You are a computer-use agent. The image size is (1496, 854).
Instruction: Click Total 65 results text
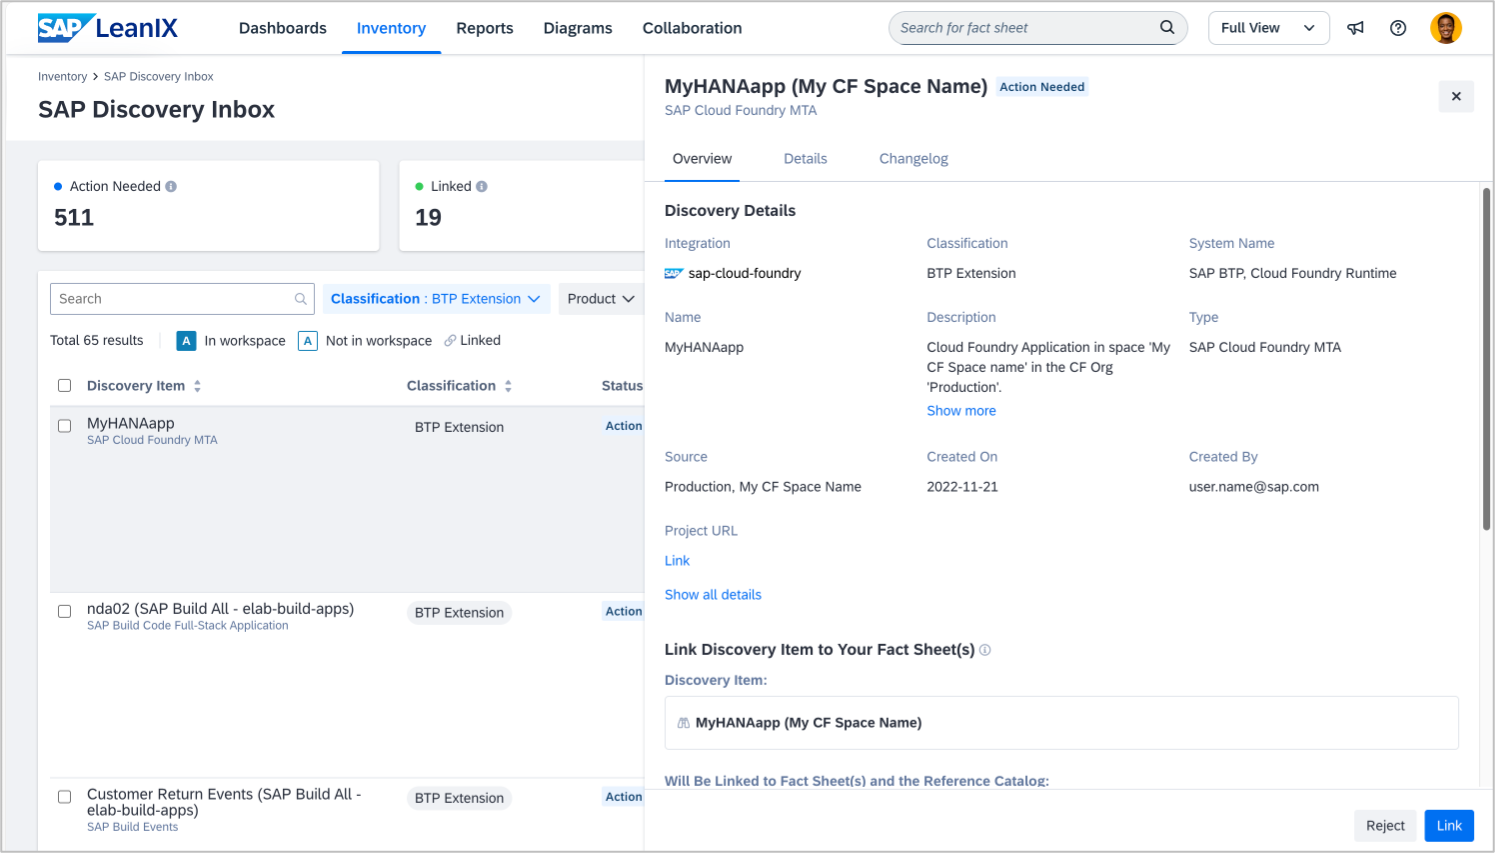(x=97, y=341)
